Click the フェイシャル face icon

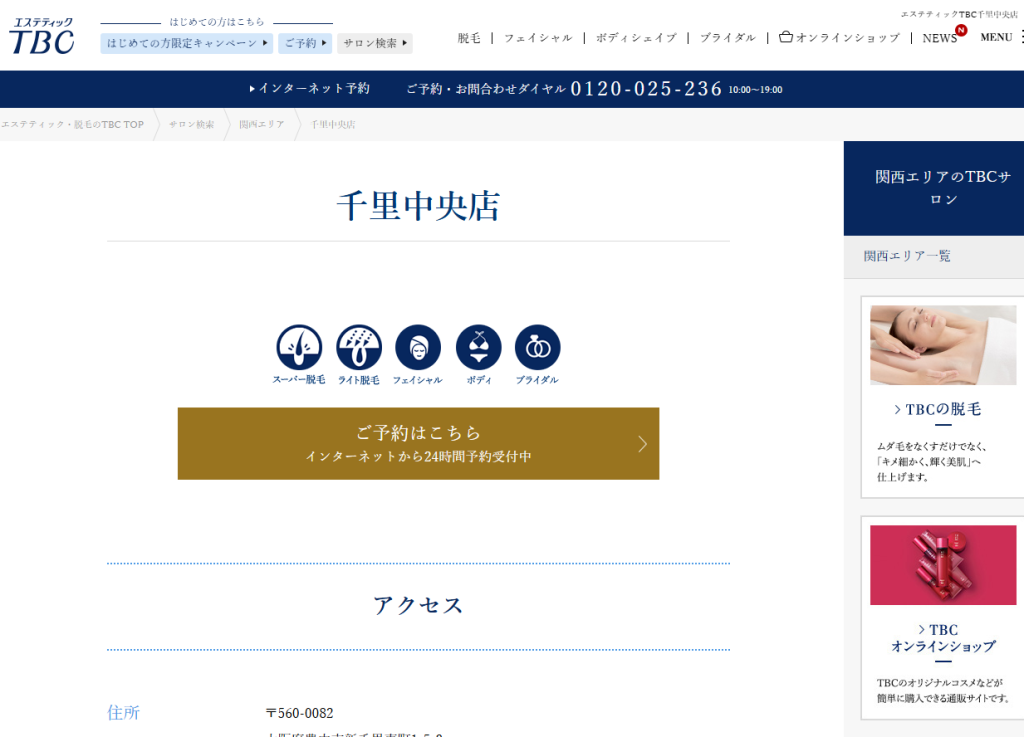[x=417, y=348]
